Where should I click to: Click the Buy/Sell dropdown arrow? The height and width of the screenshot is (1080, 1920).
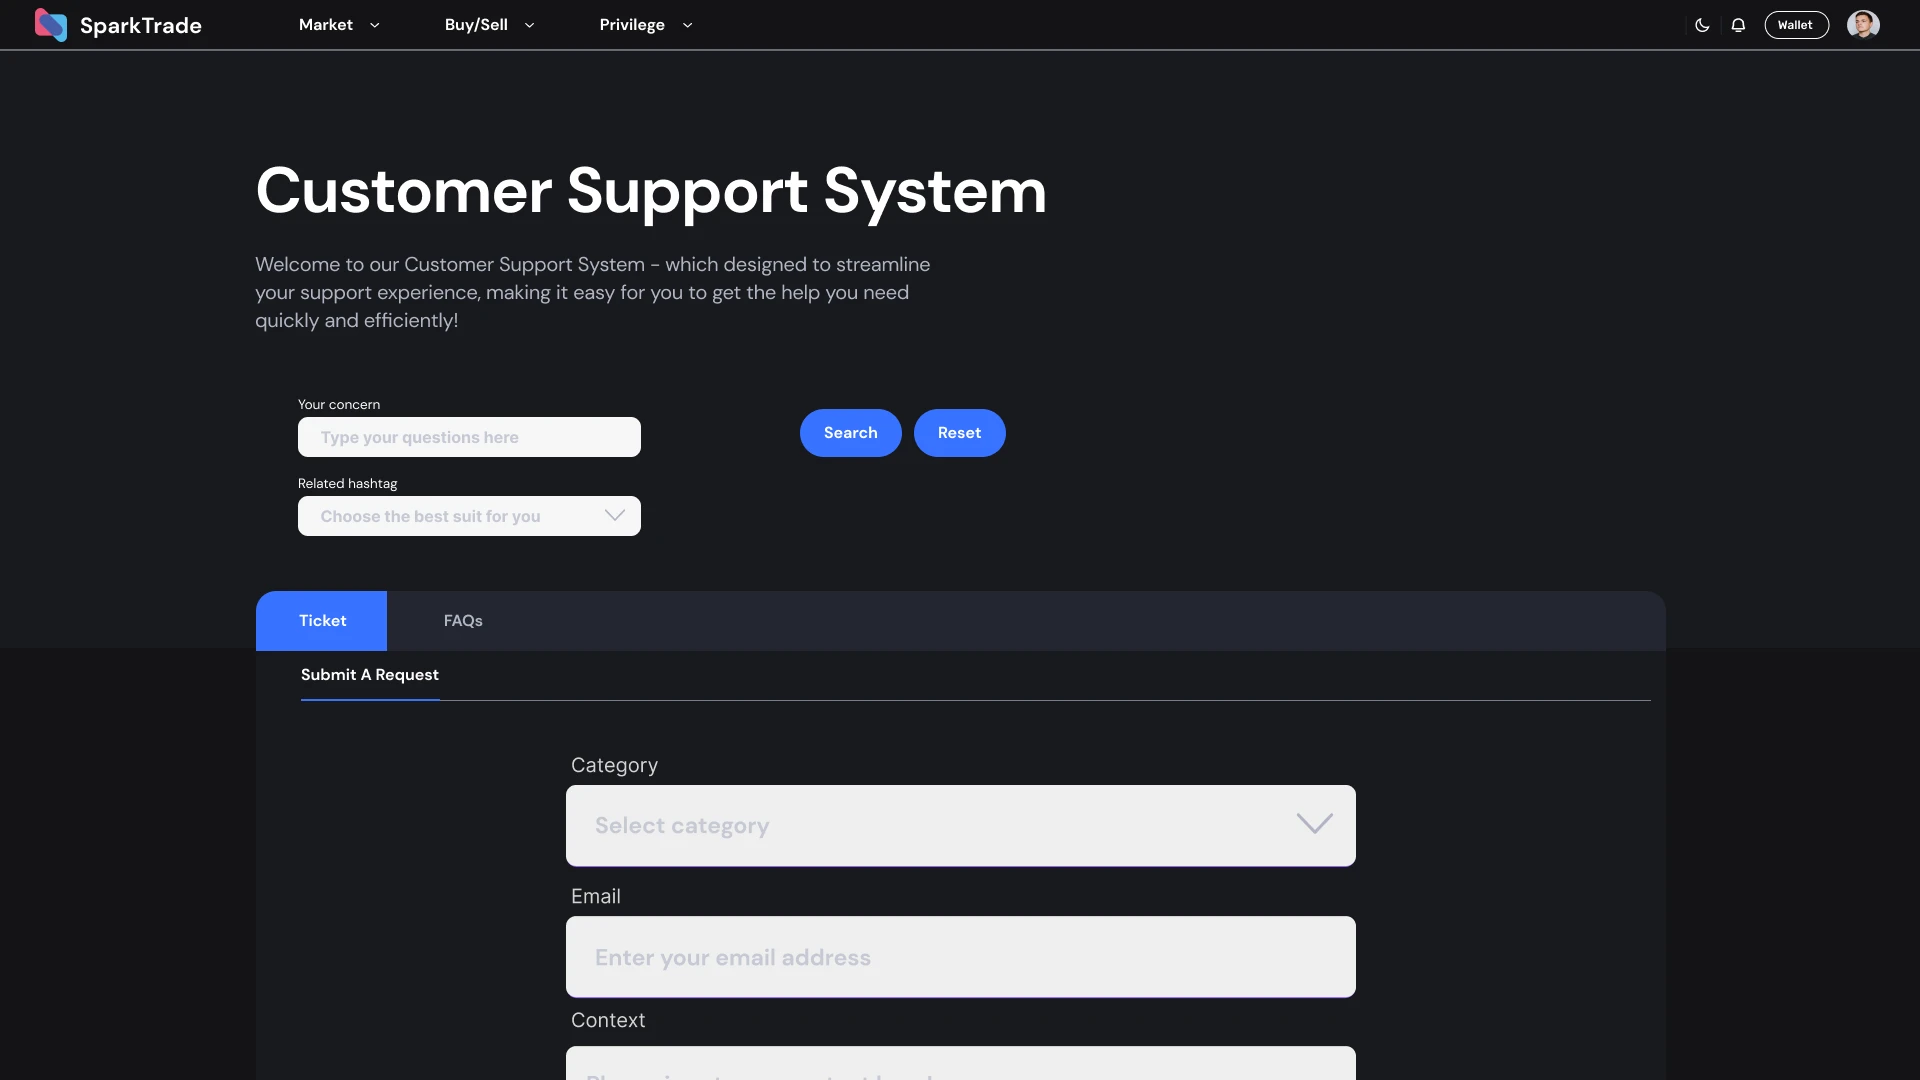click(529, 26)
